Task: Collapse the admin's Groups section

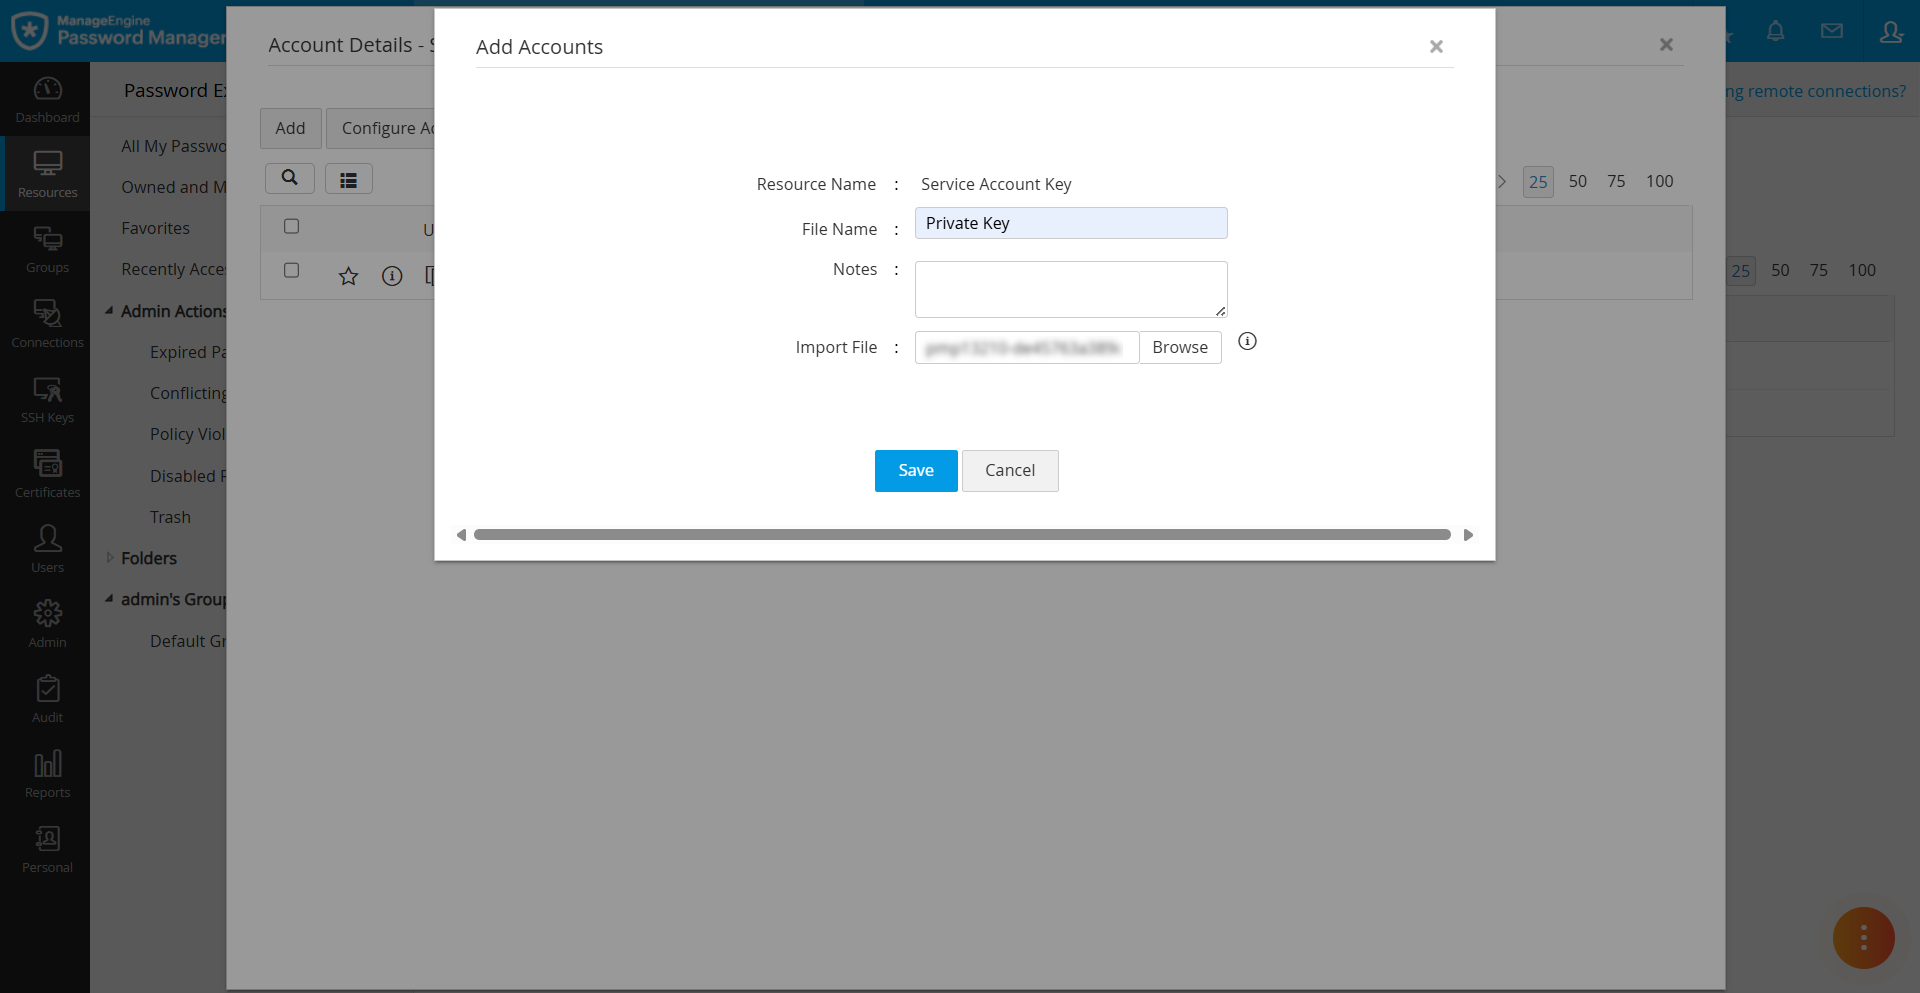Action: 110,598
